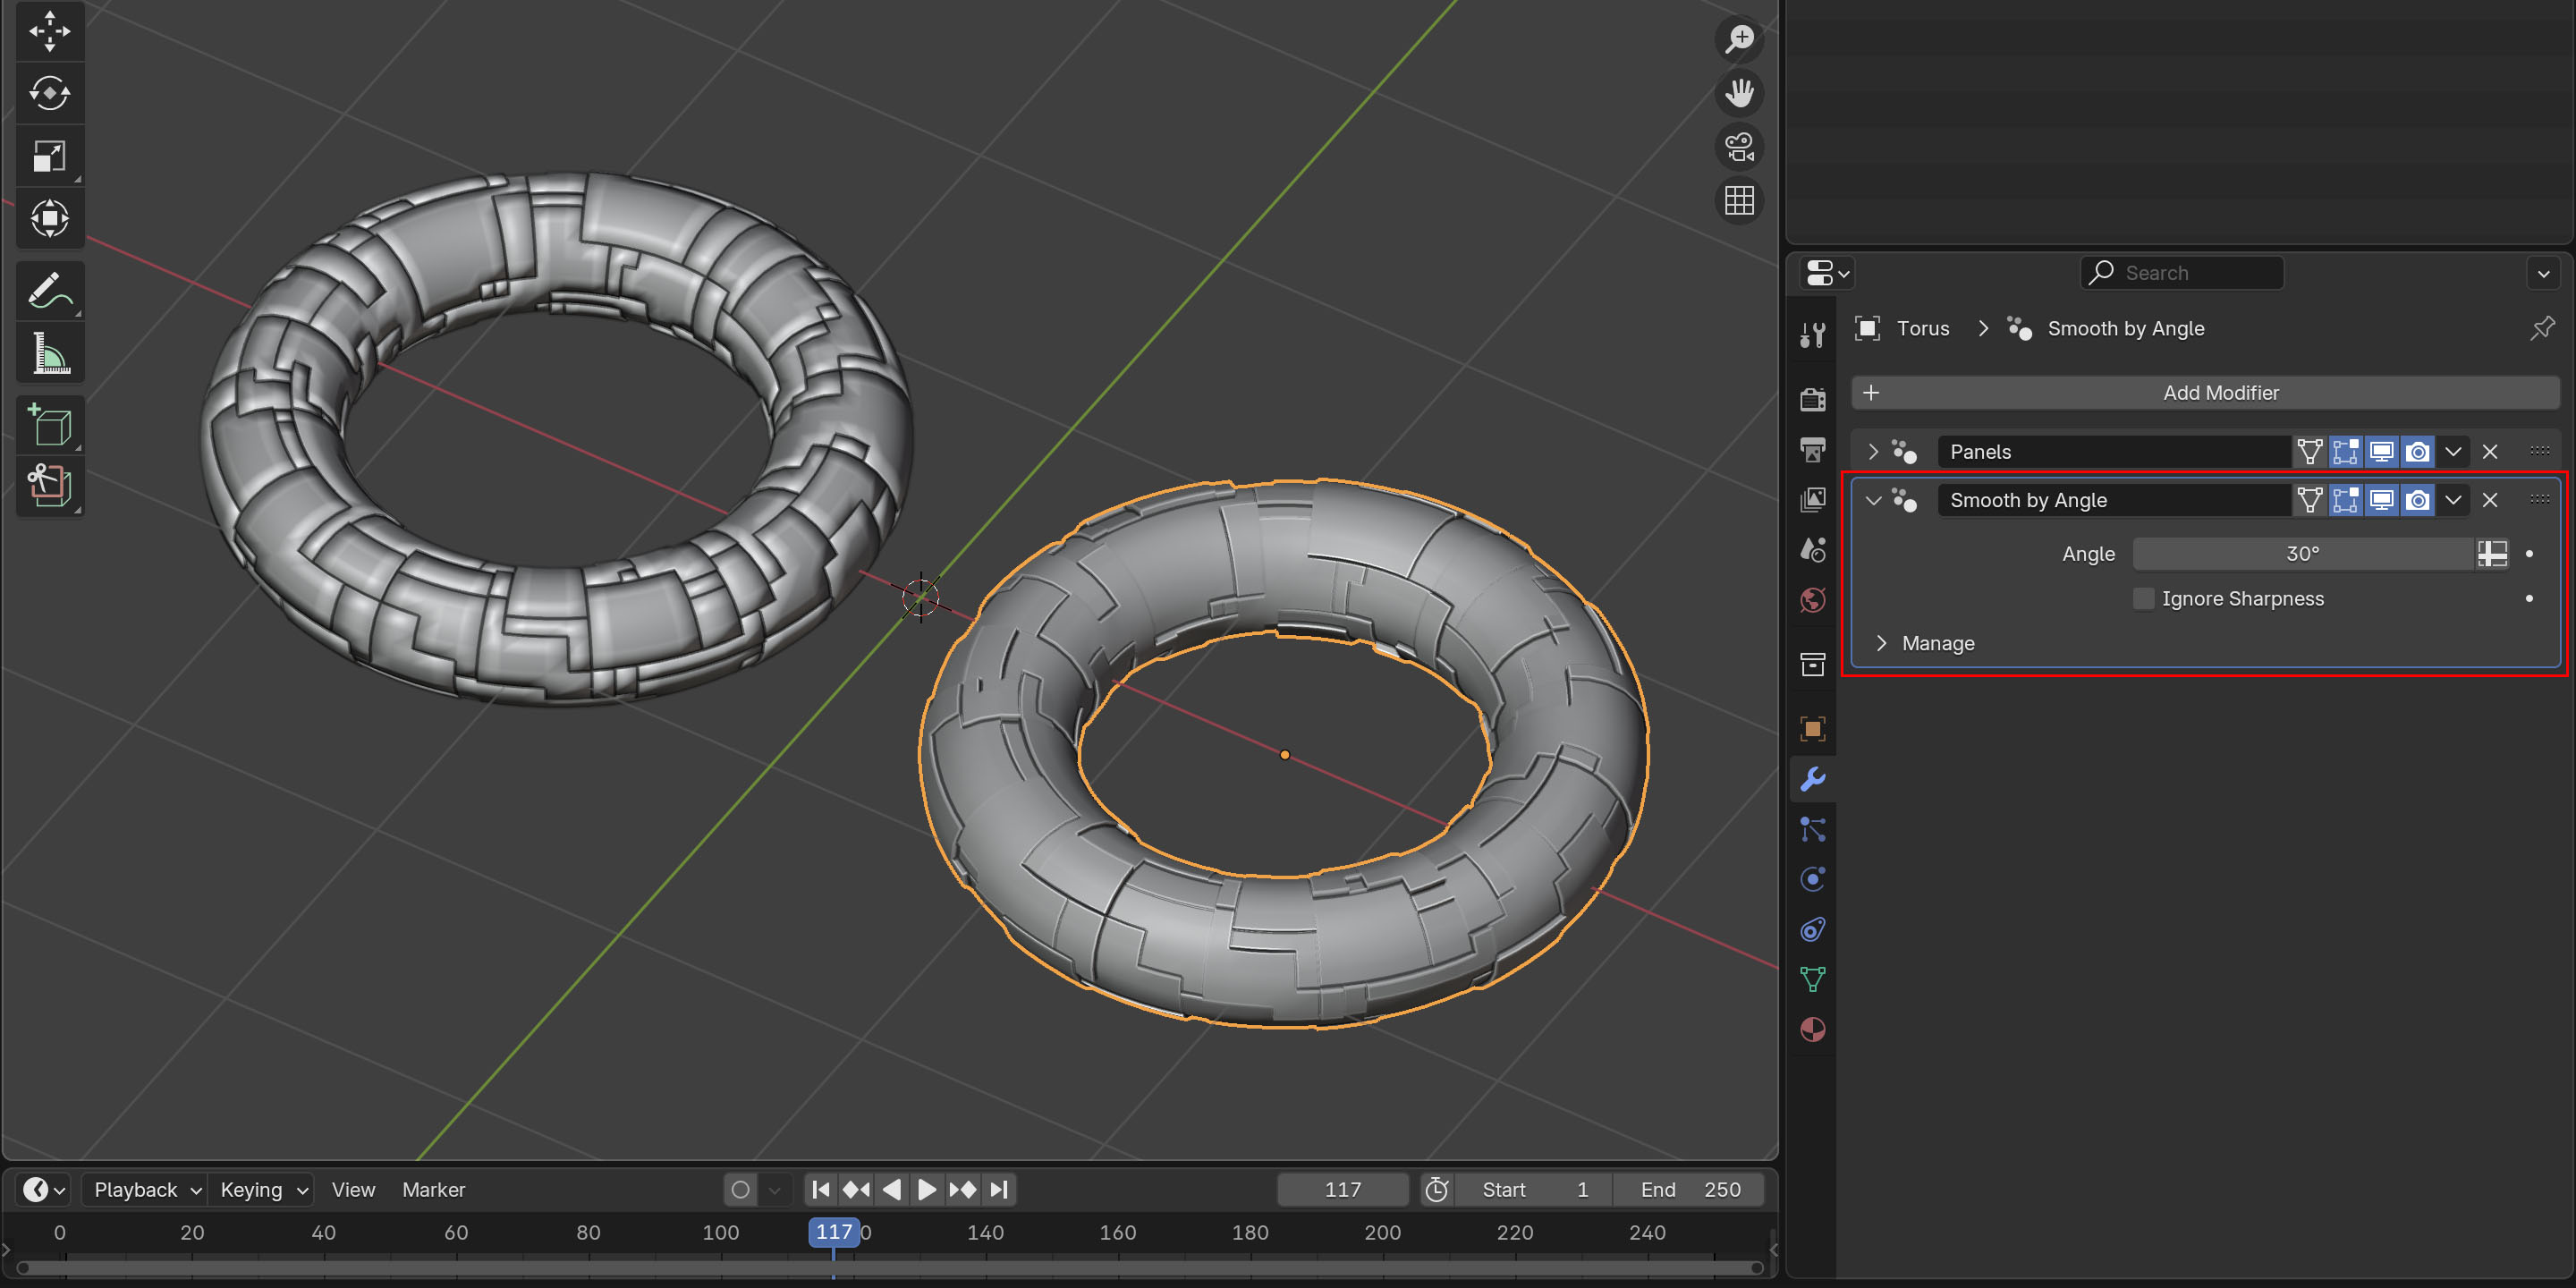2576x1288 pixels.
Task: Select the Annotate tool
Action: click(49, 291)
